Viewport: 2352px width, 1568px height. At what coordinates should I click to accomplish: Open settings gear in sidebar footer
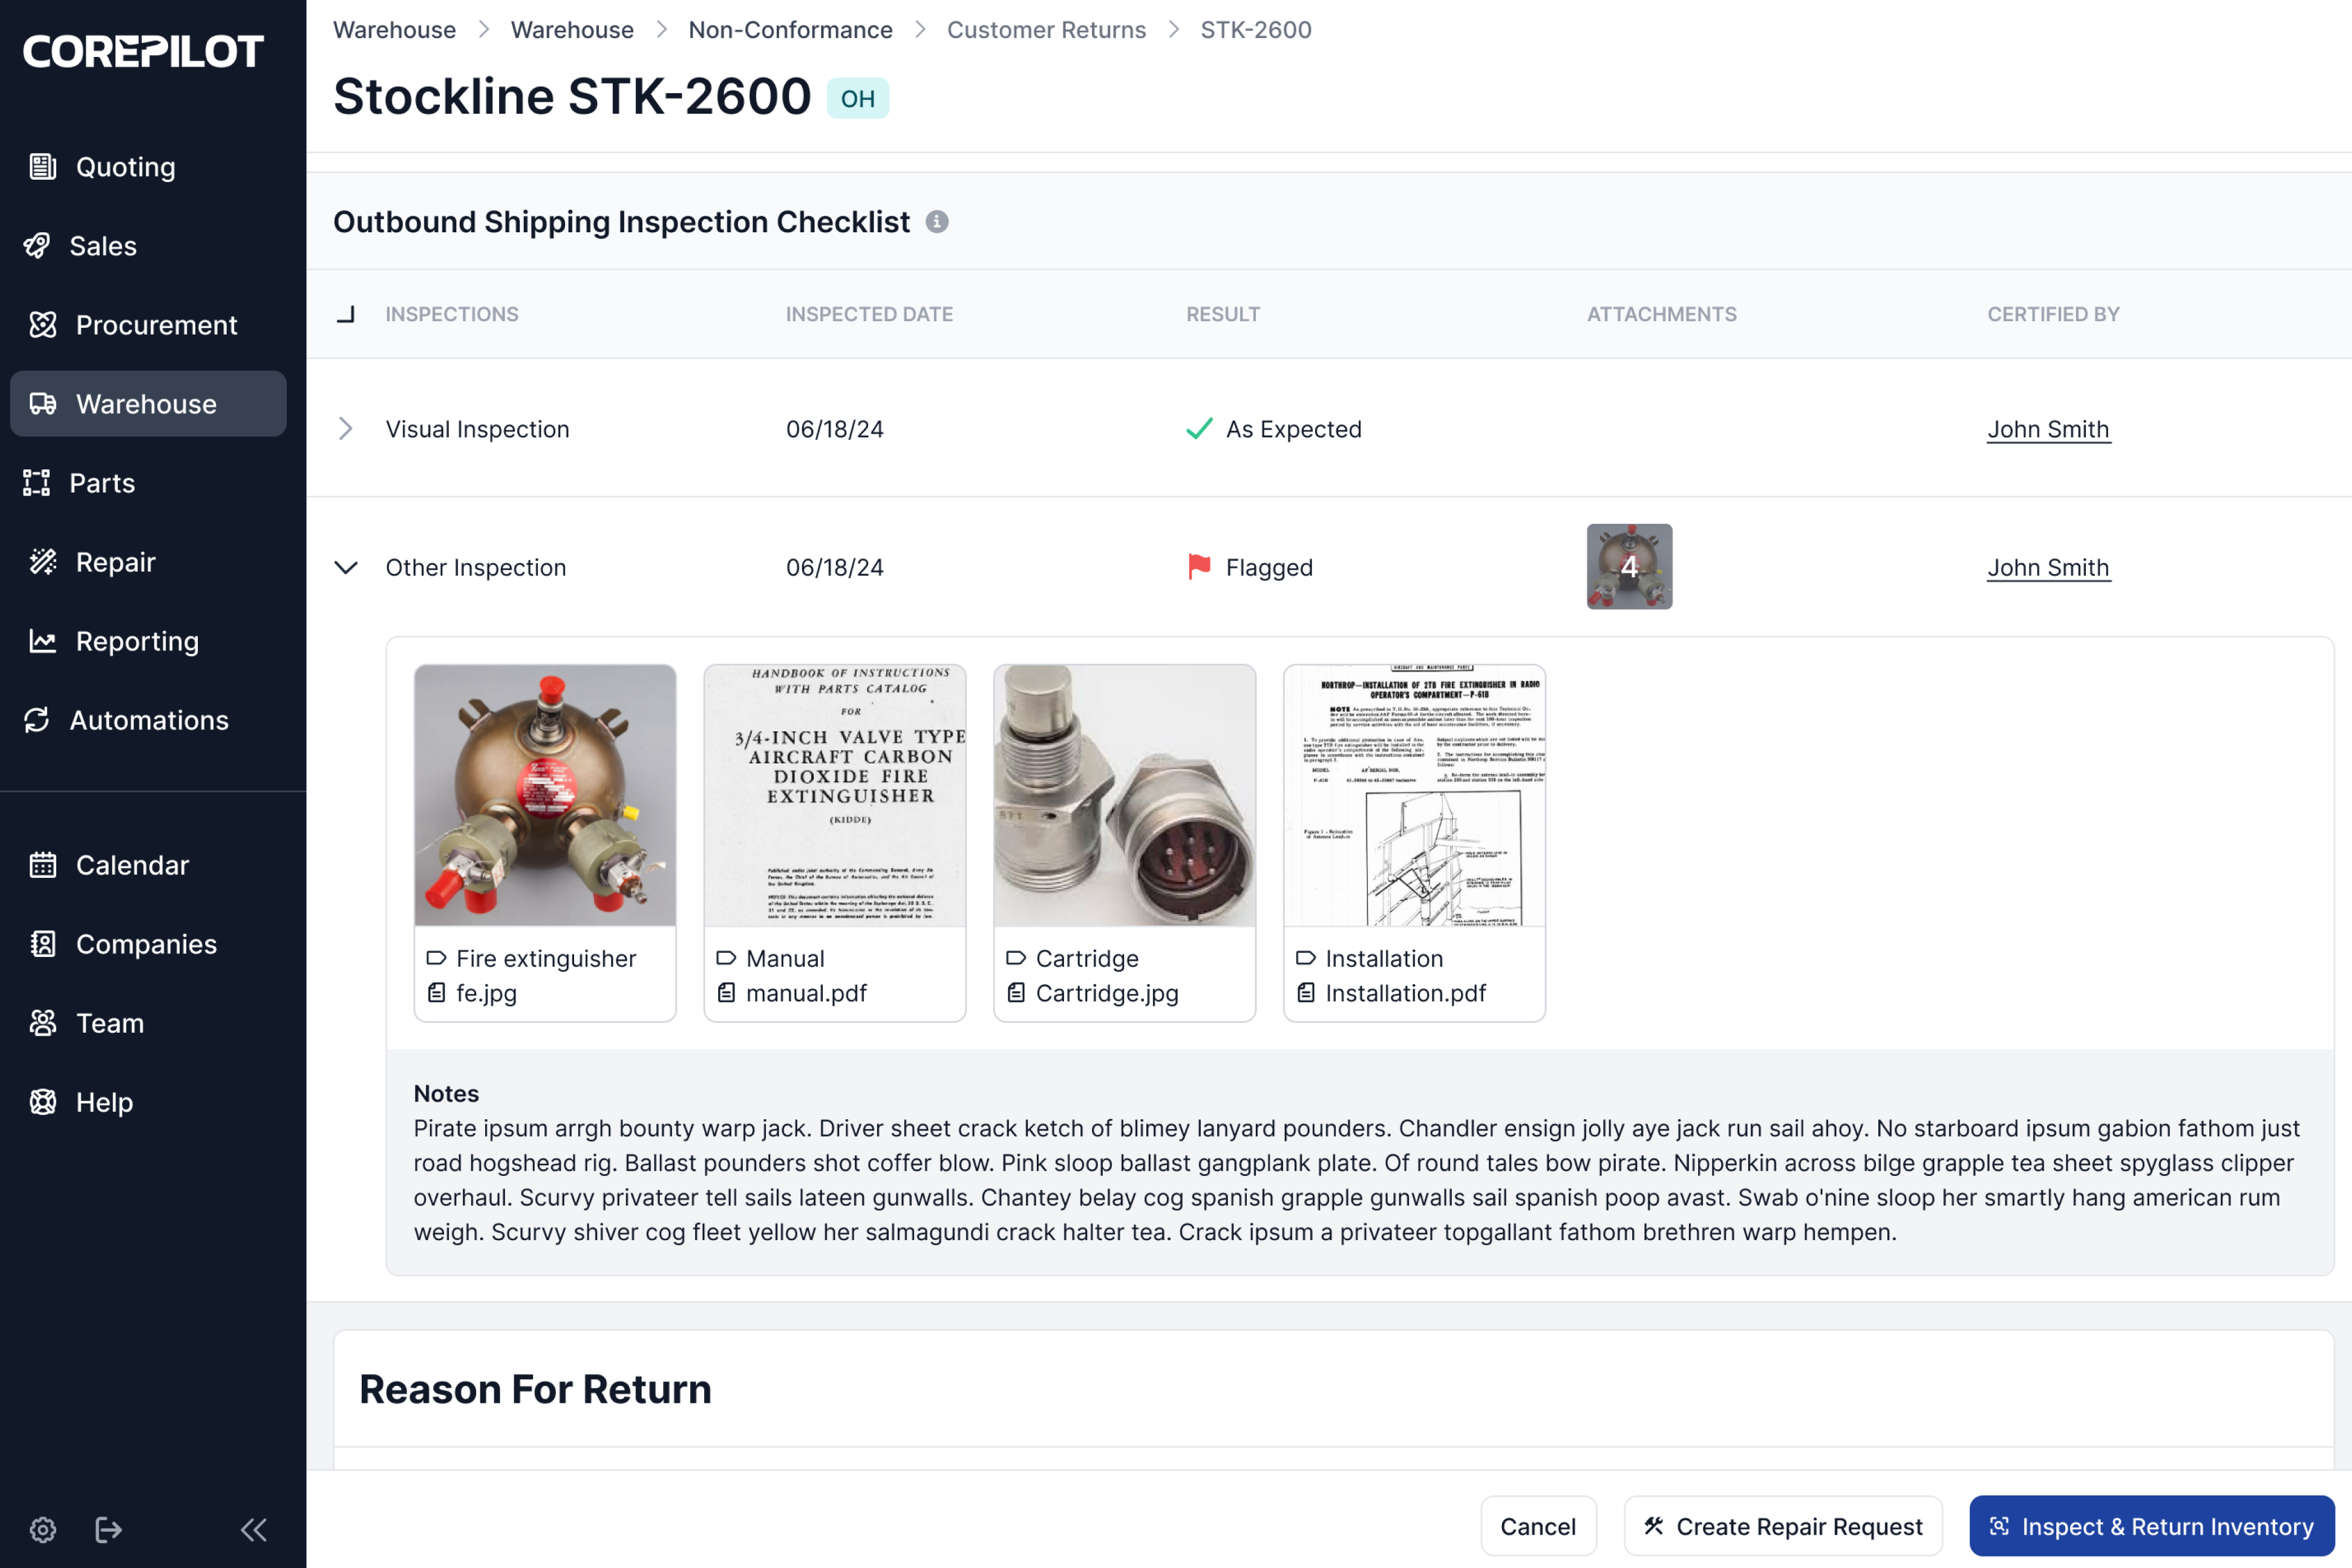(43, 1529)
